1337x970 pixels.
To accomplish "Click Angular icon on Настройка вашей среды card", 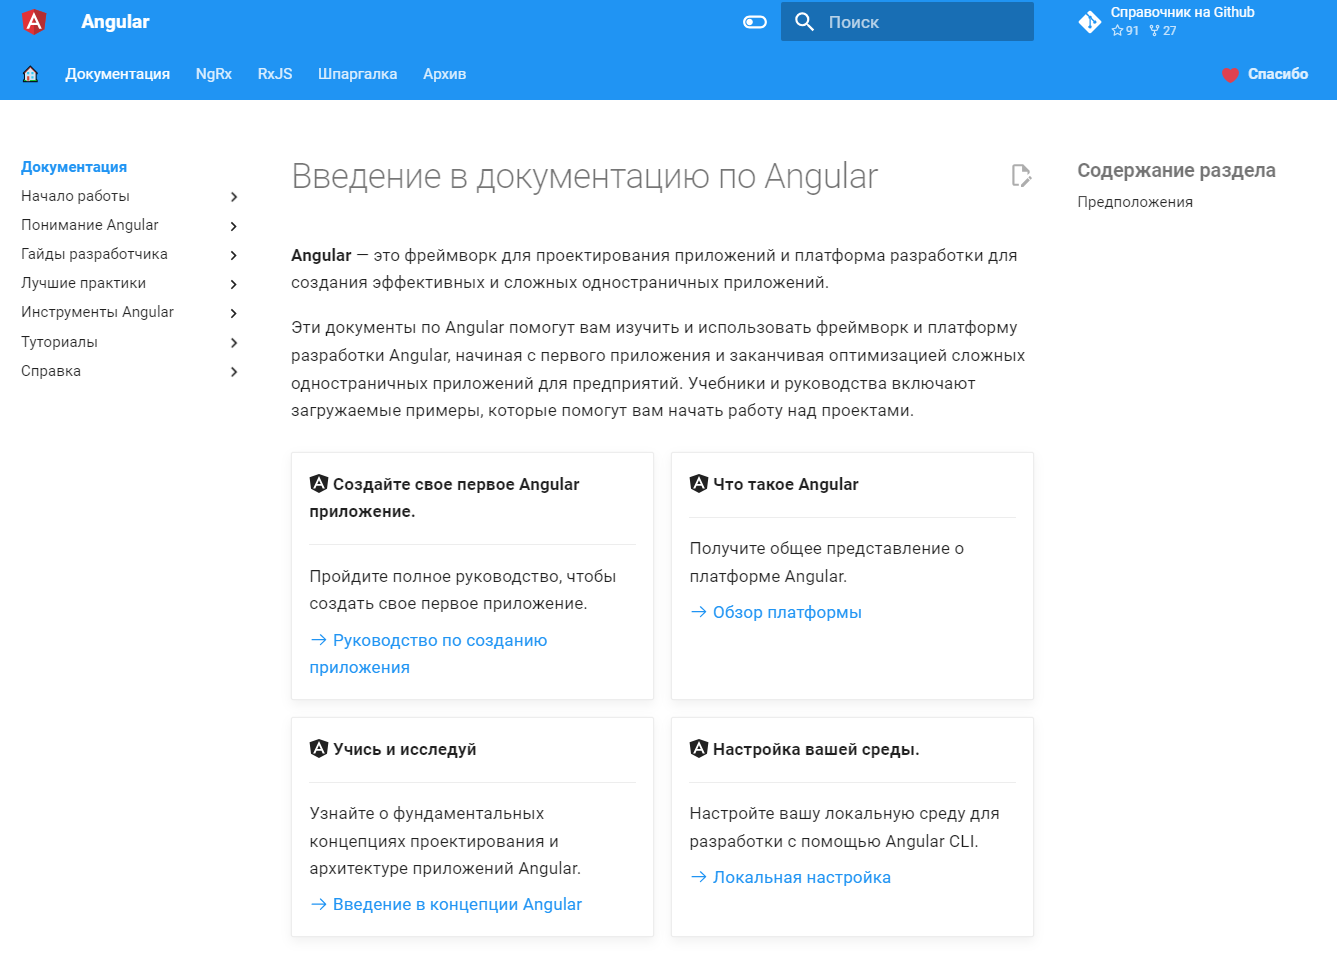I will [x=699, y=748].
